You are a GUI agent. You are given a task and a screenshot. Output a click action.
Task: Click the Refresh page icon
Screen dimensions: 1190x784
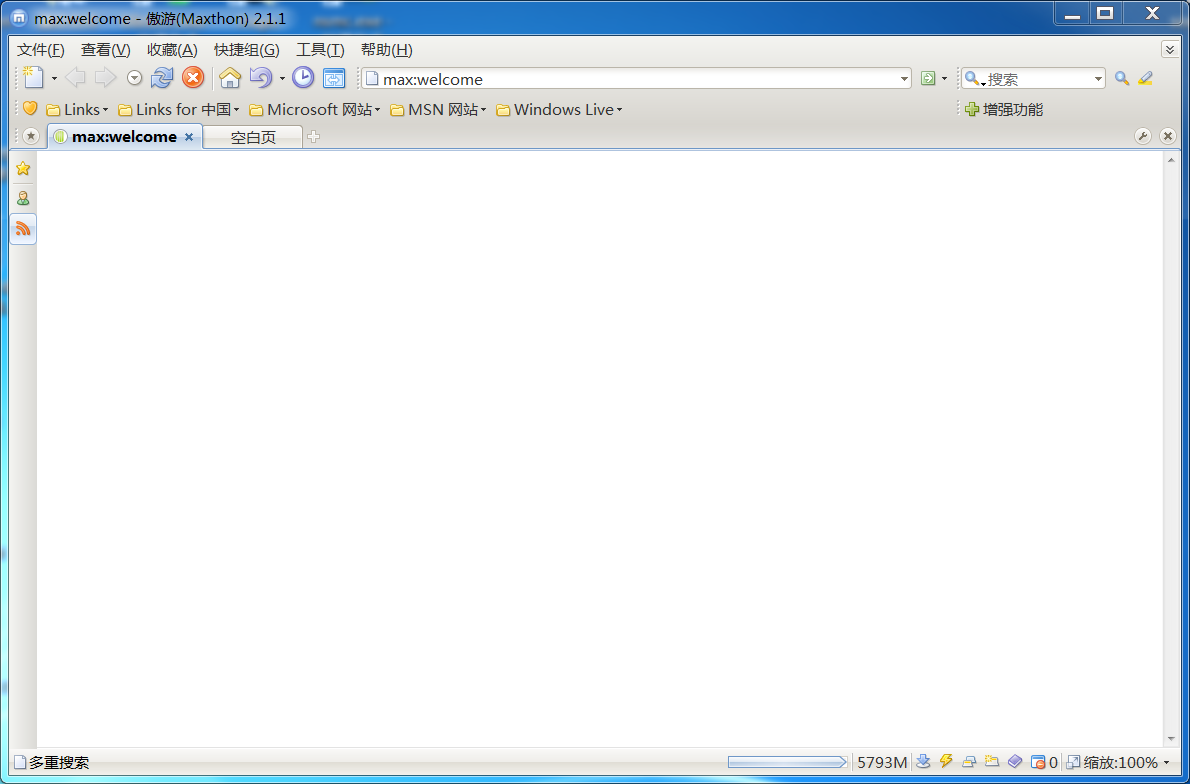(162, 78)
